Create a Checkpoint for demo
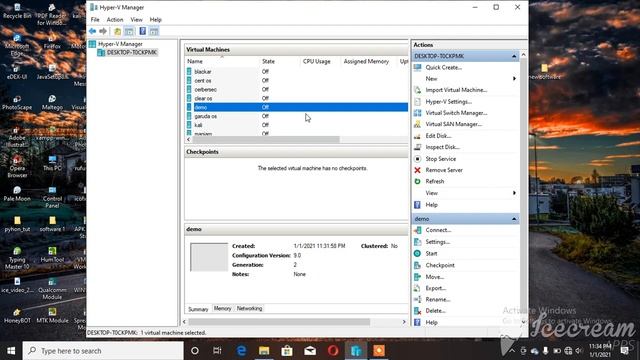Image resolution: width=640 pixels, height=360 pixels. tap(440, 265)
